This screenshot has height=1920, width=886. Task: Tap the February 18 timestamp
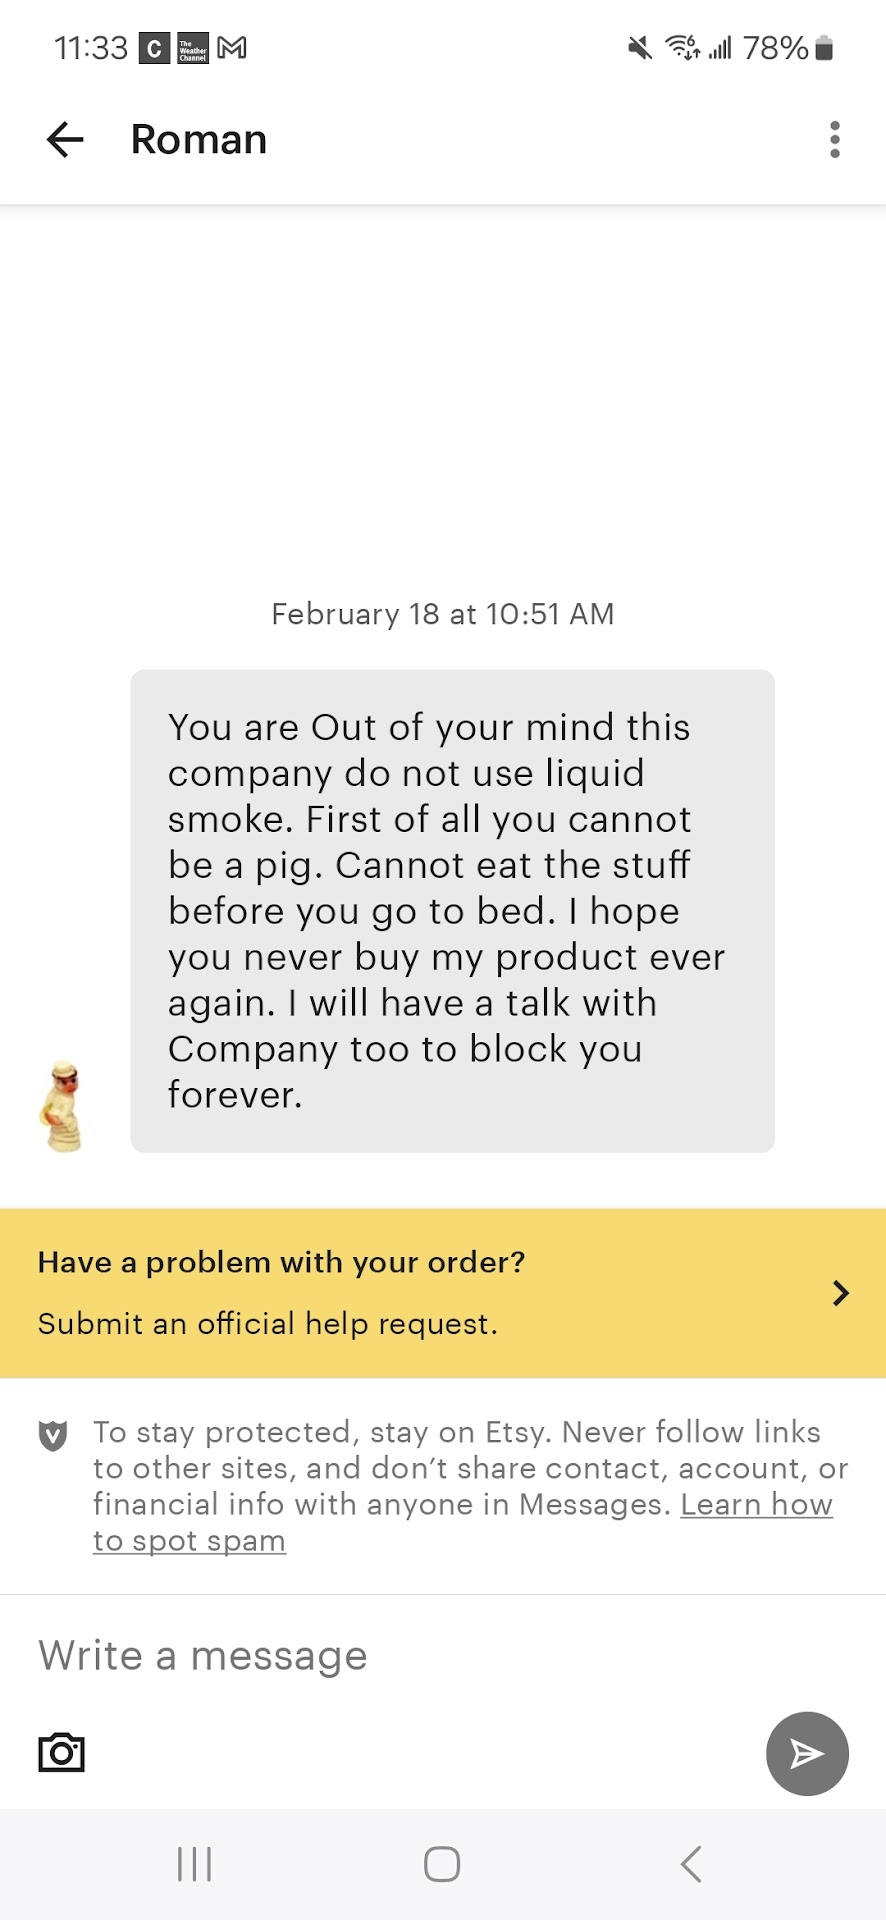[443, 614]
